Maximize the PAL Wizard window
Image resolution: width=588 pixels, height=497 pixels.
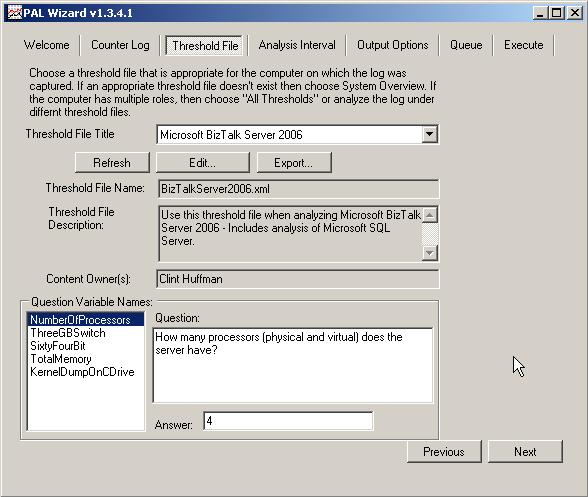[x=556, y=14]
